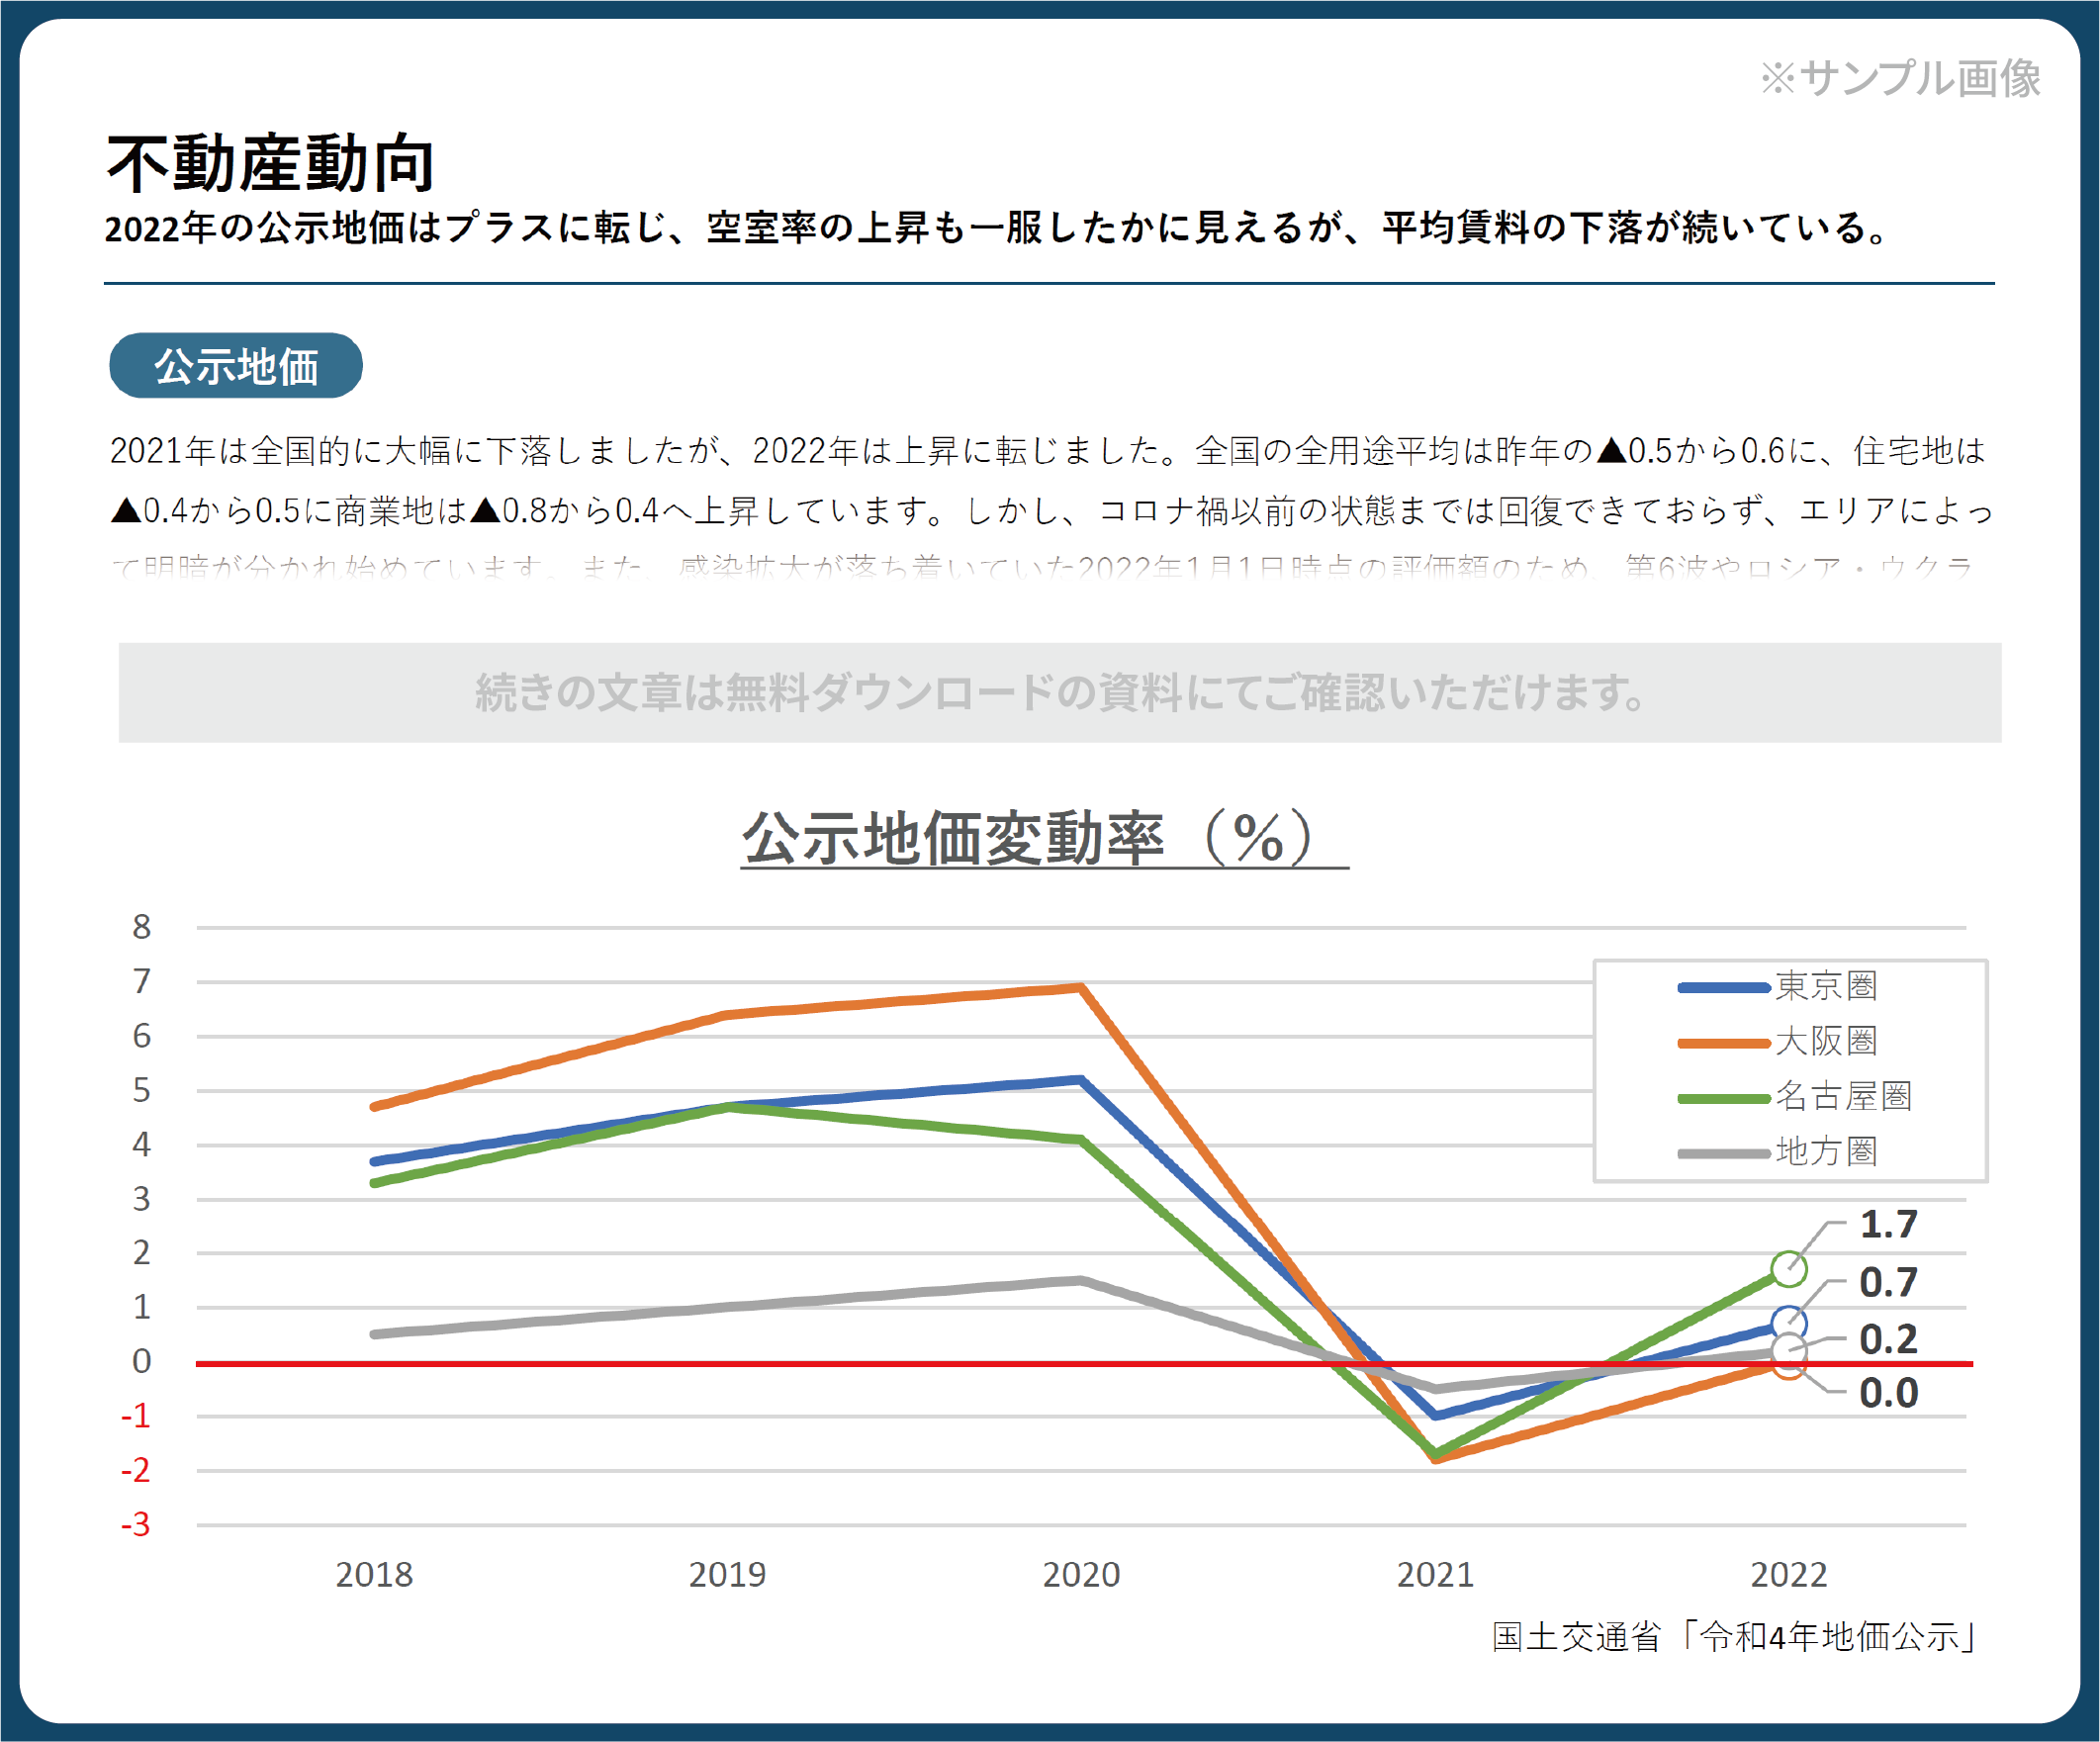Click the 1.7 data label
The width and height of the screenshot is (2100, 1742).
point(1888,1224)
